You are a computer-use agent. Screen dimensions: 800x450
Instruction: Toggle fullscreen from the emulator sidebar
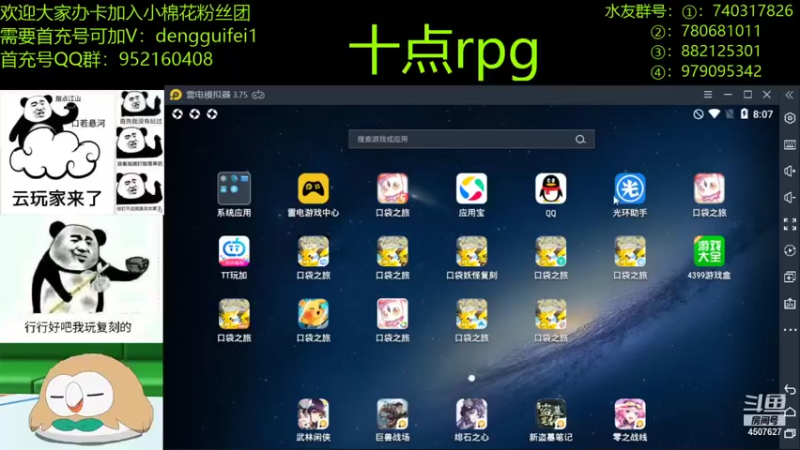point(790,223)
